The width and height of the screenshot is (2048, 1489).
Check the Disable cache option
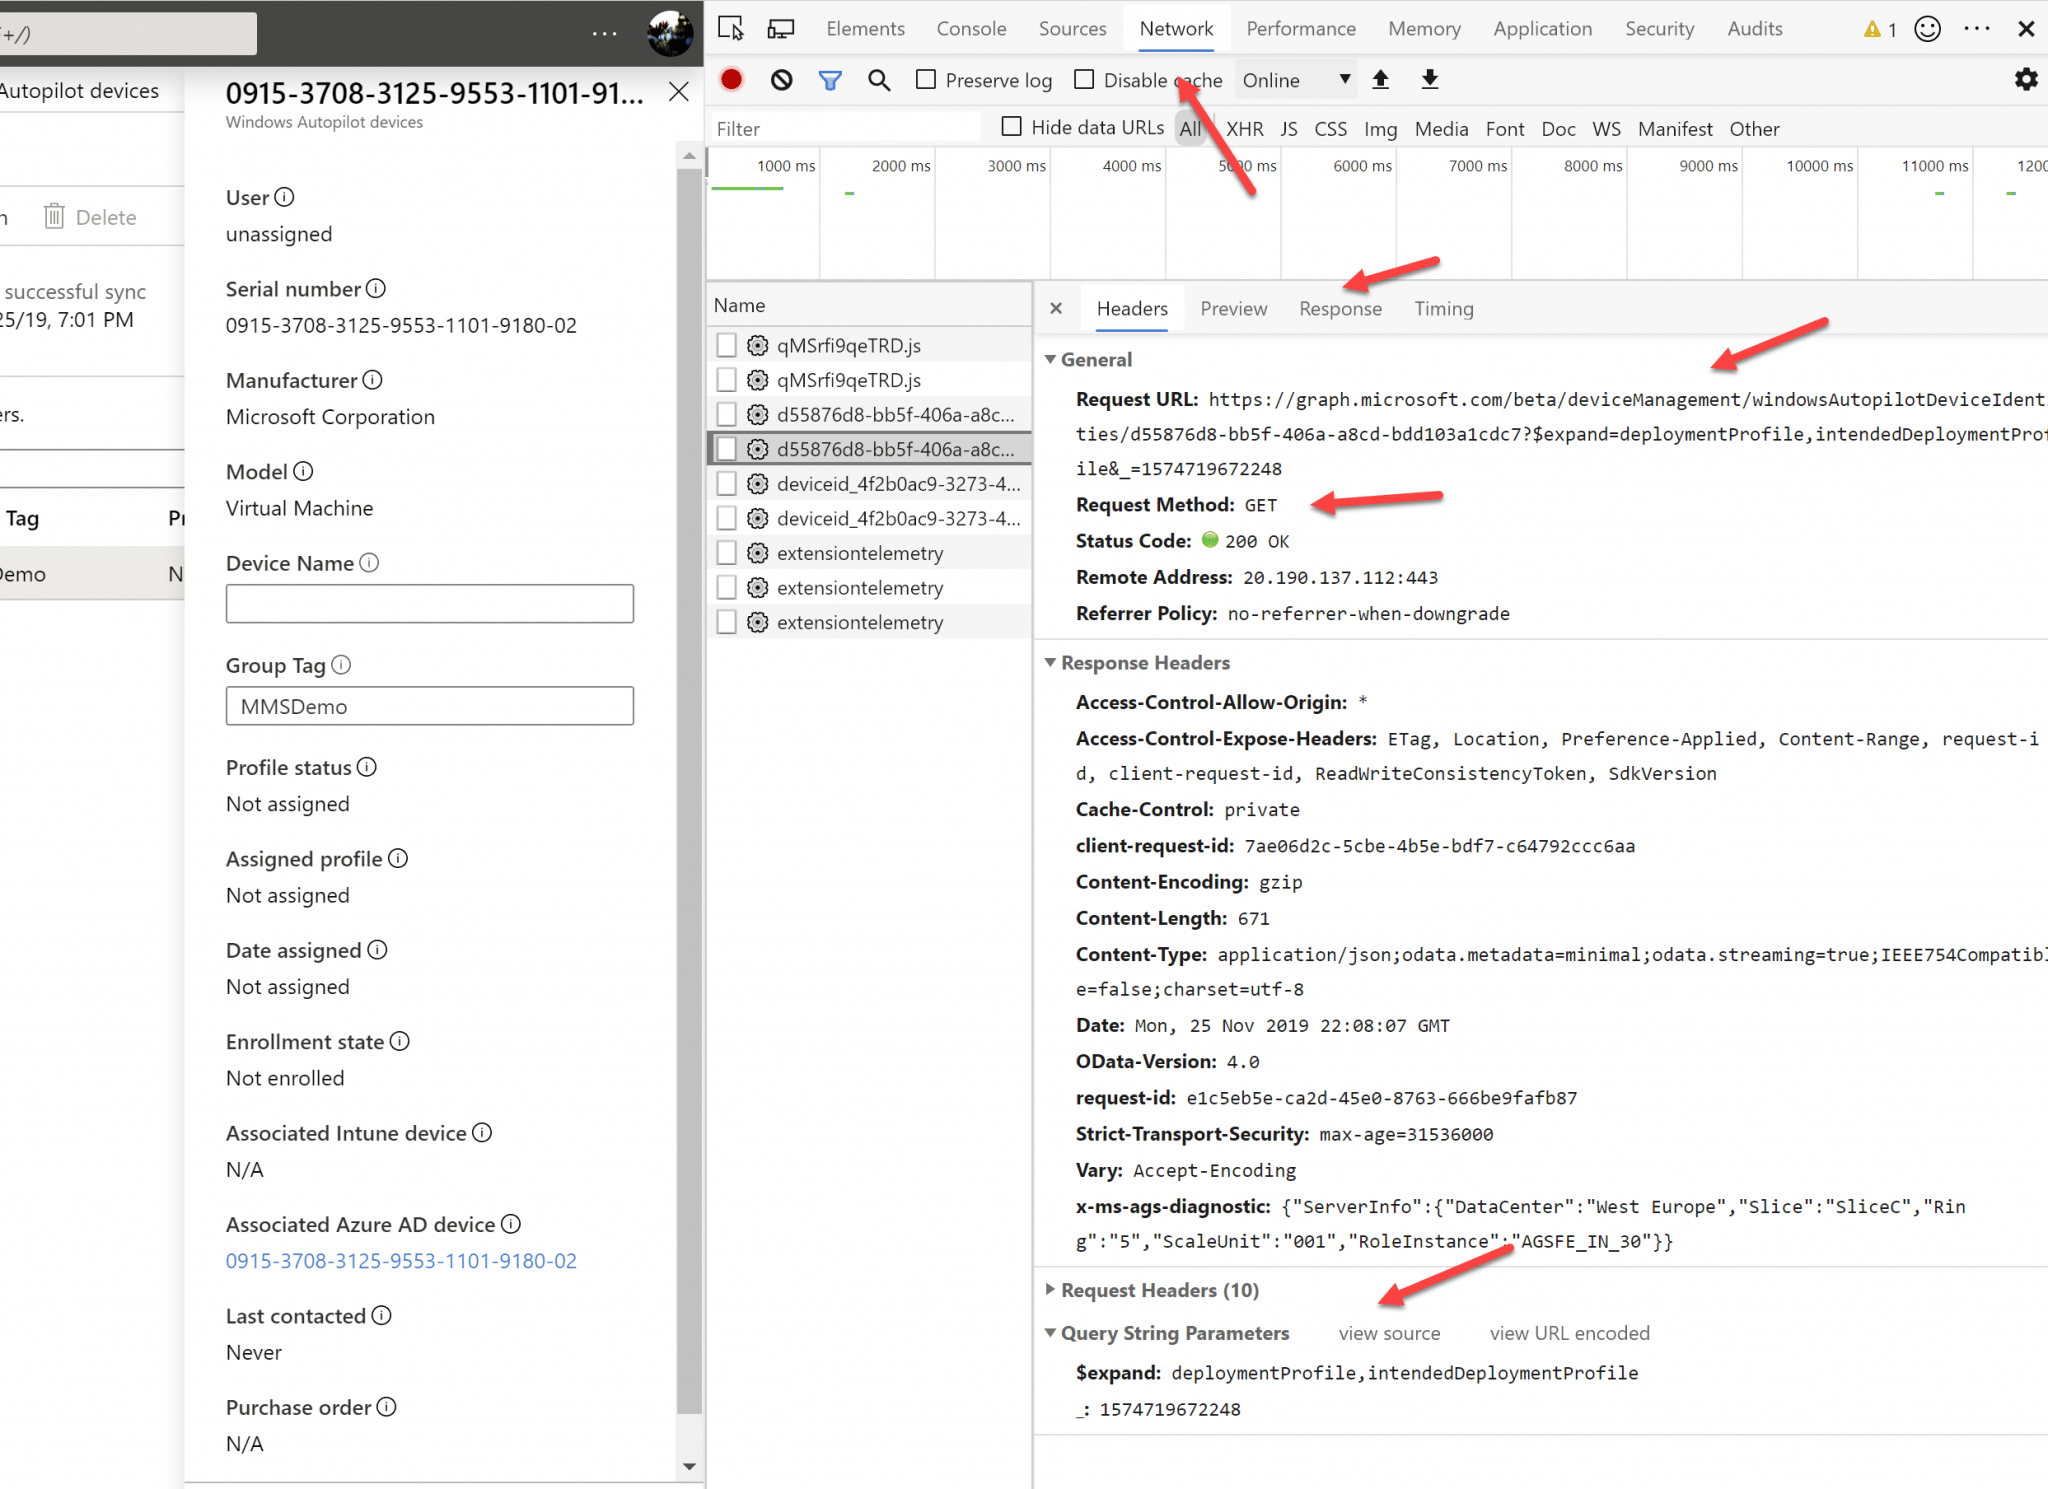pos(1084,79)
